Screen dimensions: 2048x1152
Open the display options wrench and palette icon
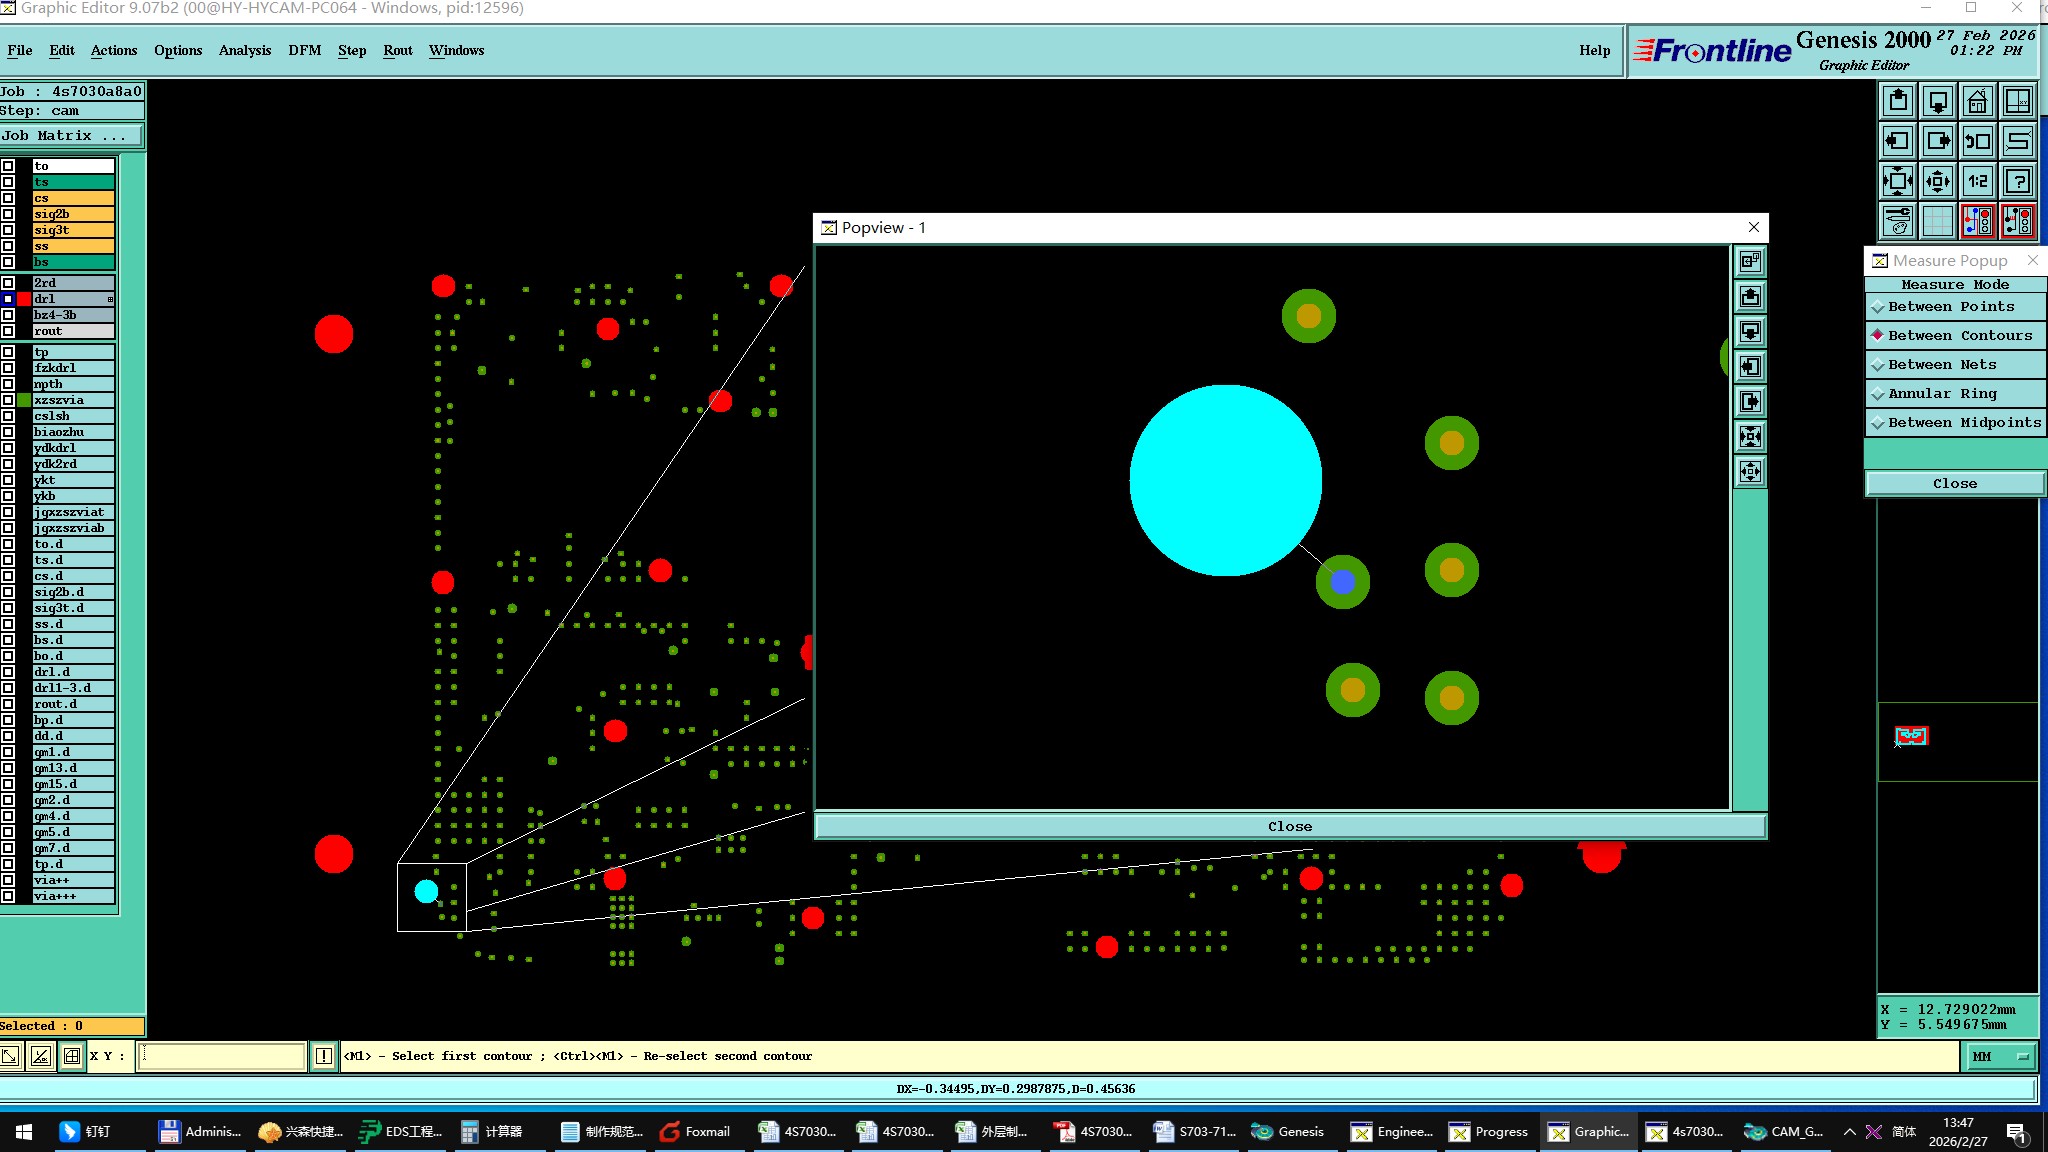coord(1898,221)
